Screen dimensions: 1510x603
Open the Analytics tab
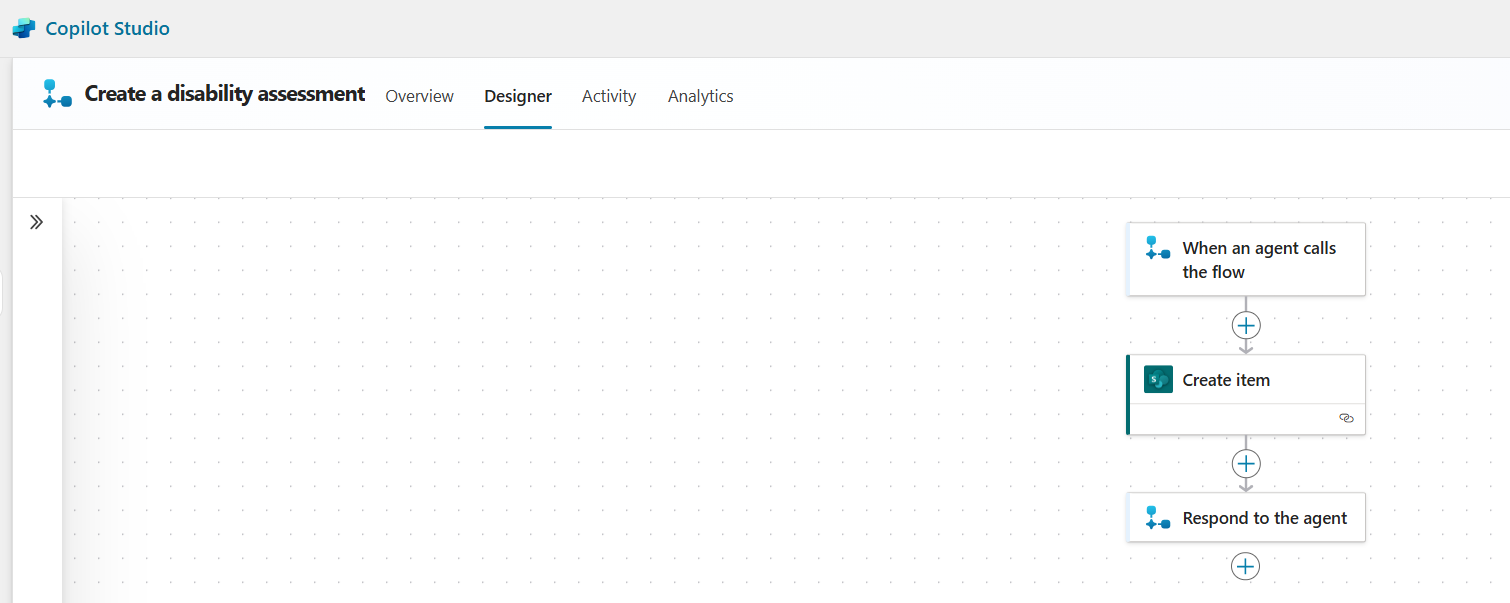pyautogui.click(x=700, y=96)
